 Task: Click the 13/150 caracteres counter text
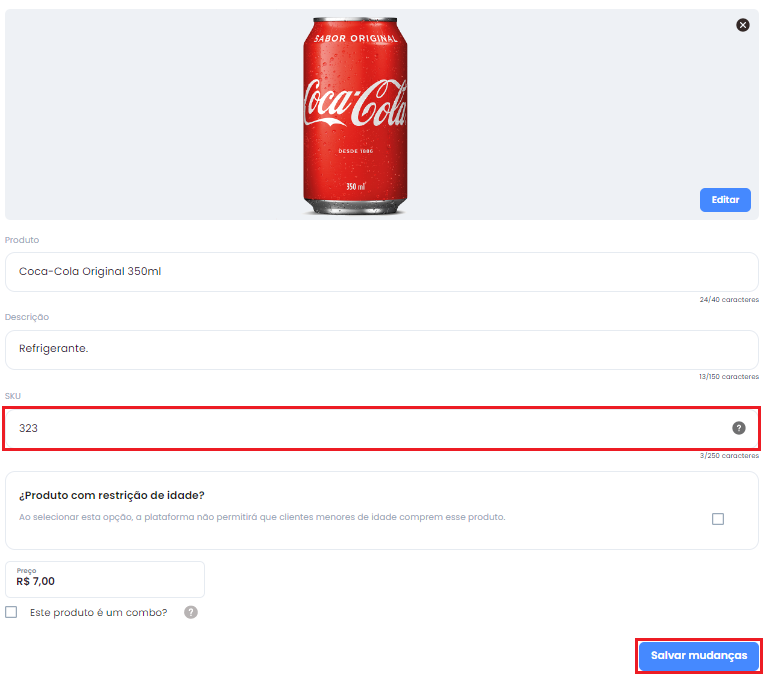[x=729, y=377]
